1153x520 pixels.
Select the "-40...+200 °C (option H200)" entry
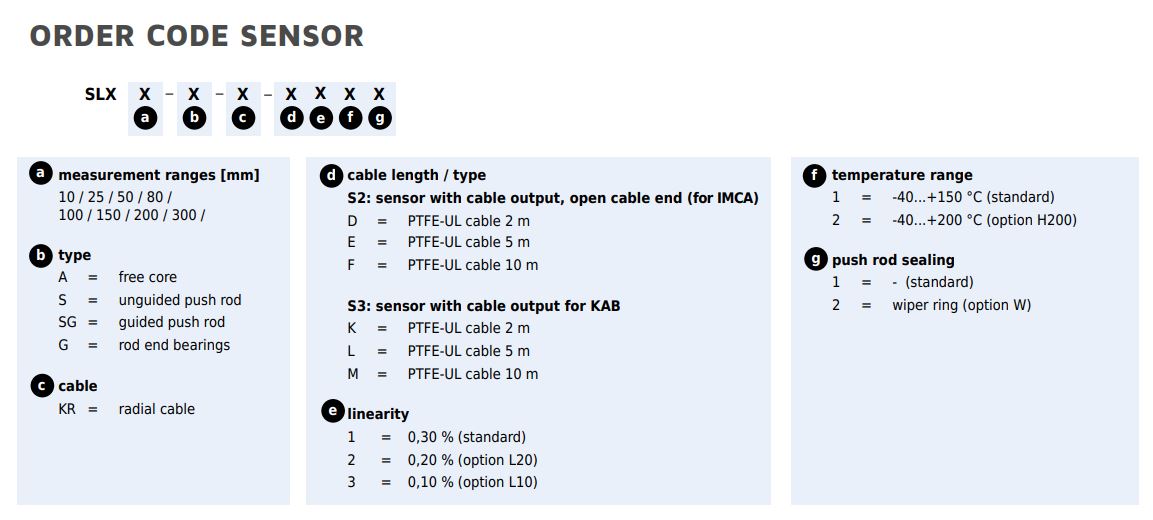[x=984, y=220]
